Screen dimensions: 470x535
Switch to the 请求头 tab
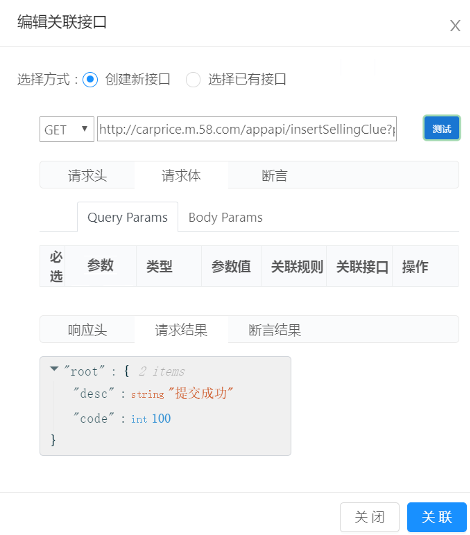(x=87, y=175)
